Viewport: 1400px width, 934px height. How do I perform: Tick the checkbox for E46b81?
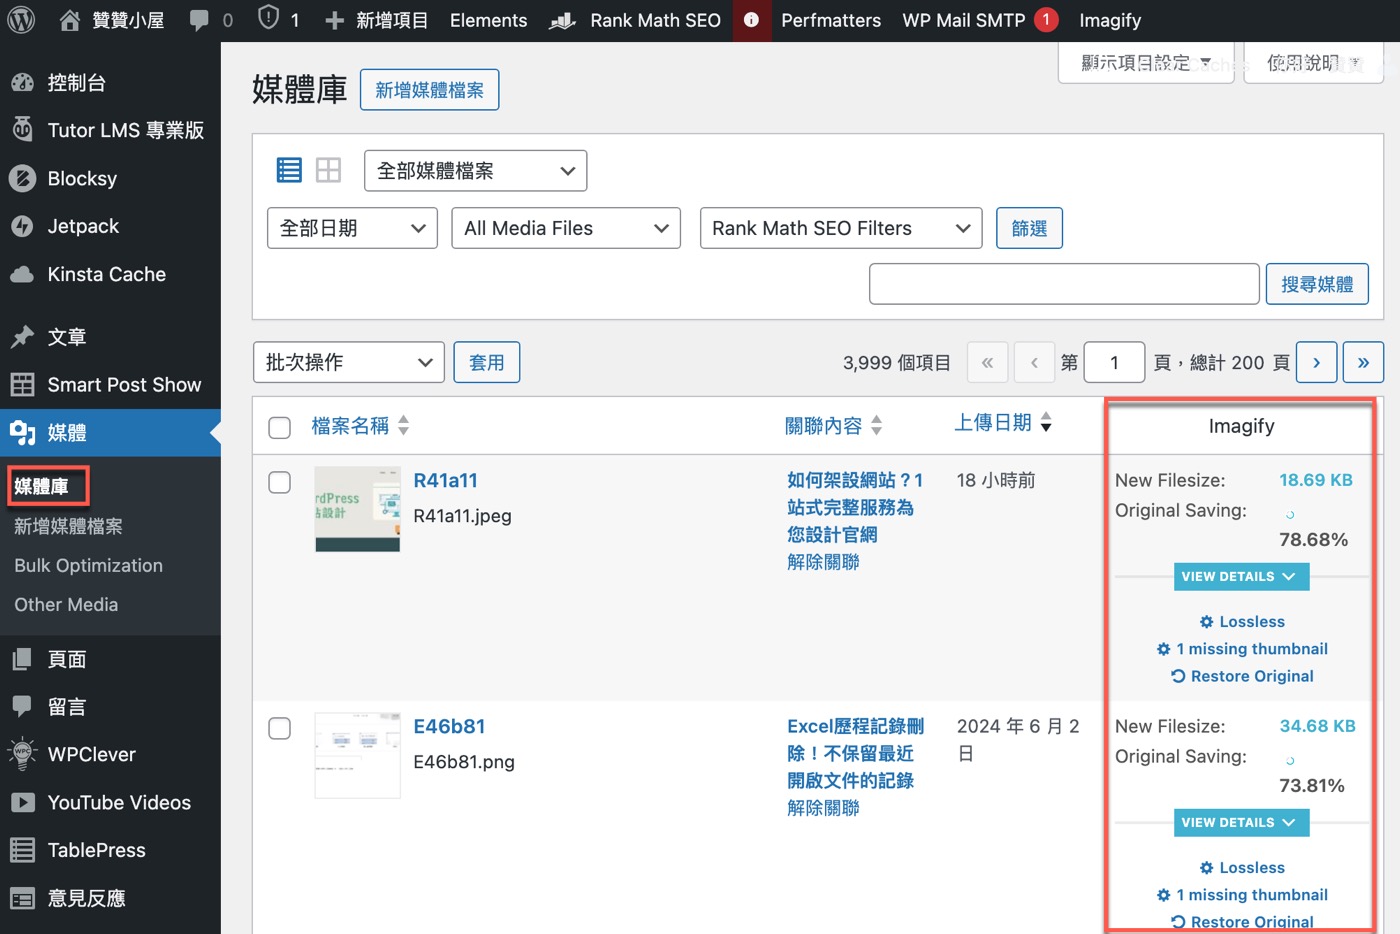click(x=280, y=728)
